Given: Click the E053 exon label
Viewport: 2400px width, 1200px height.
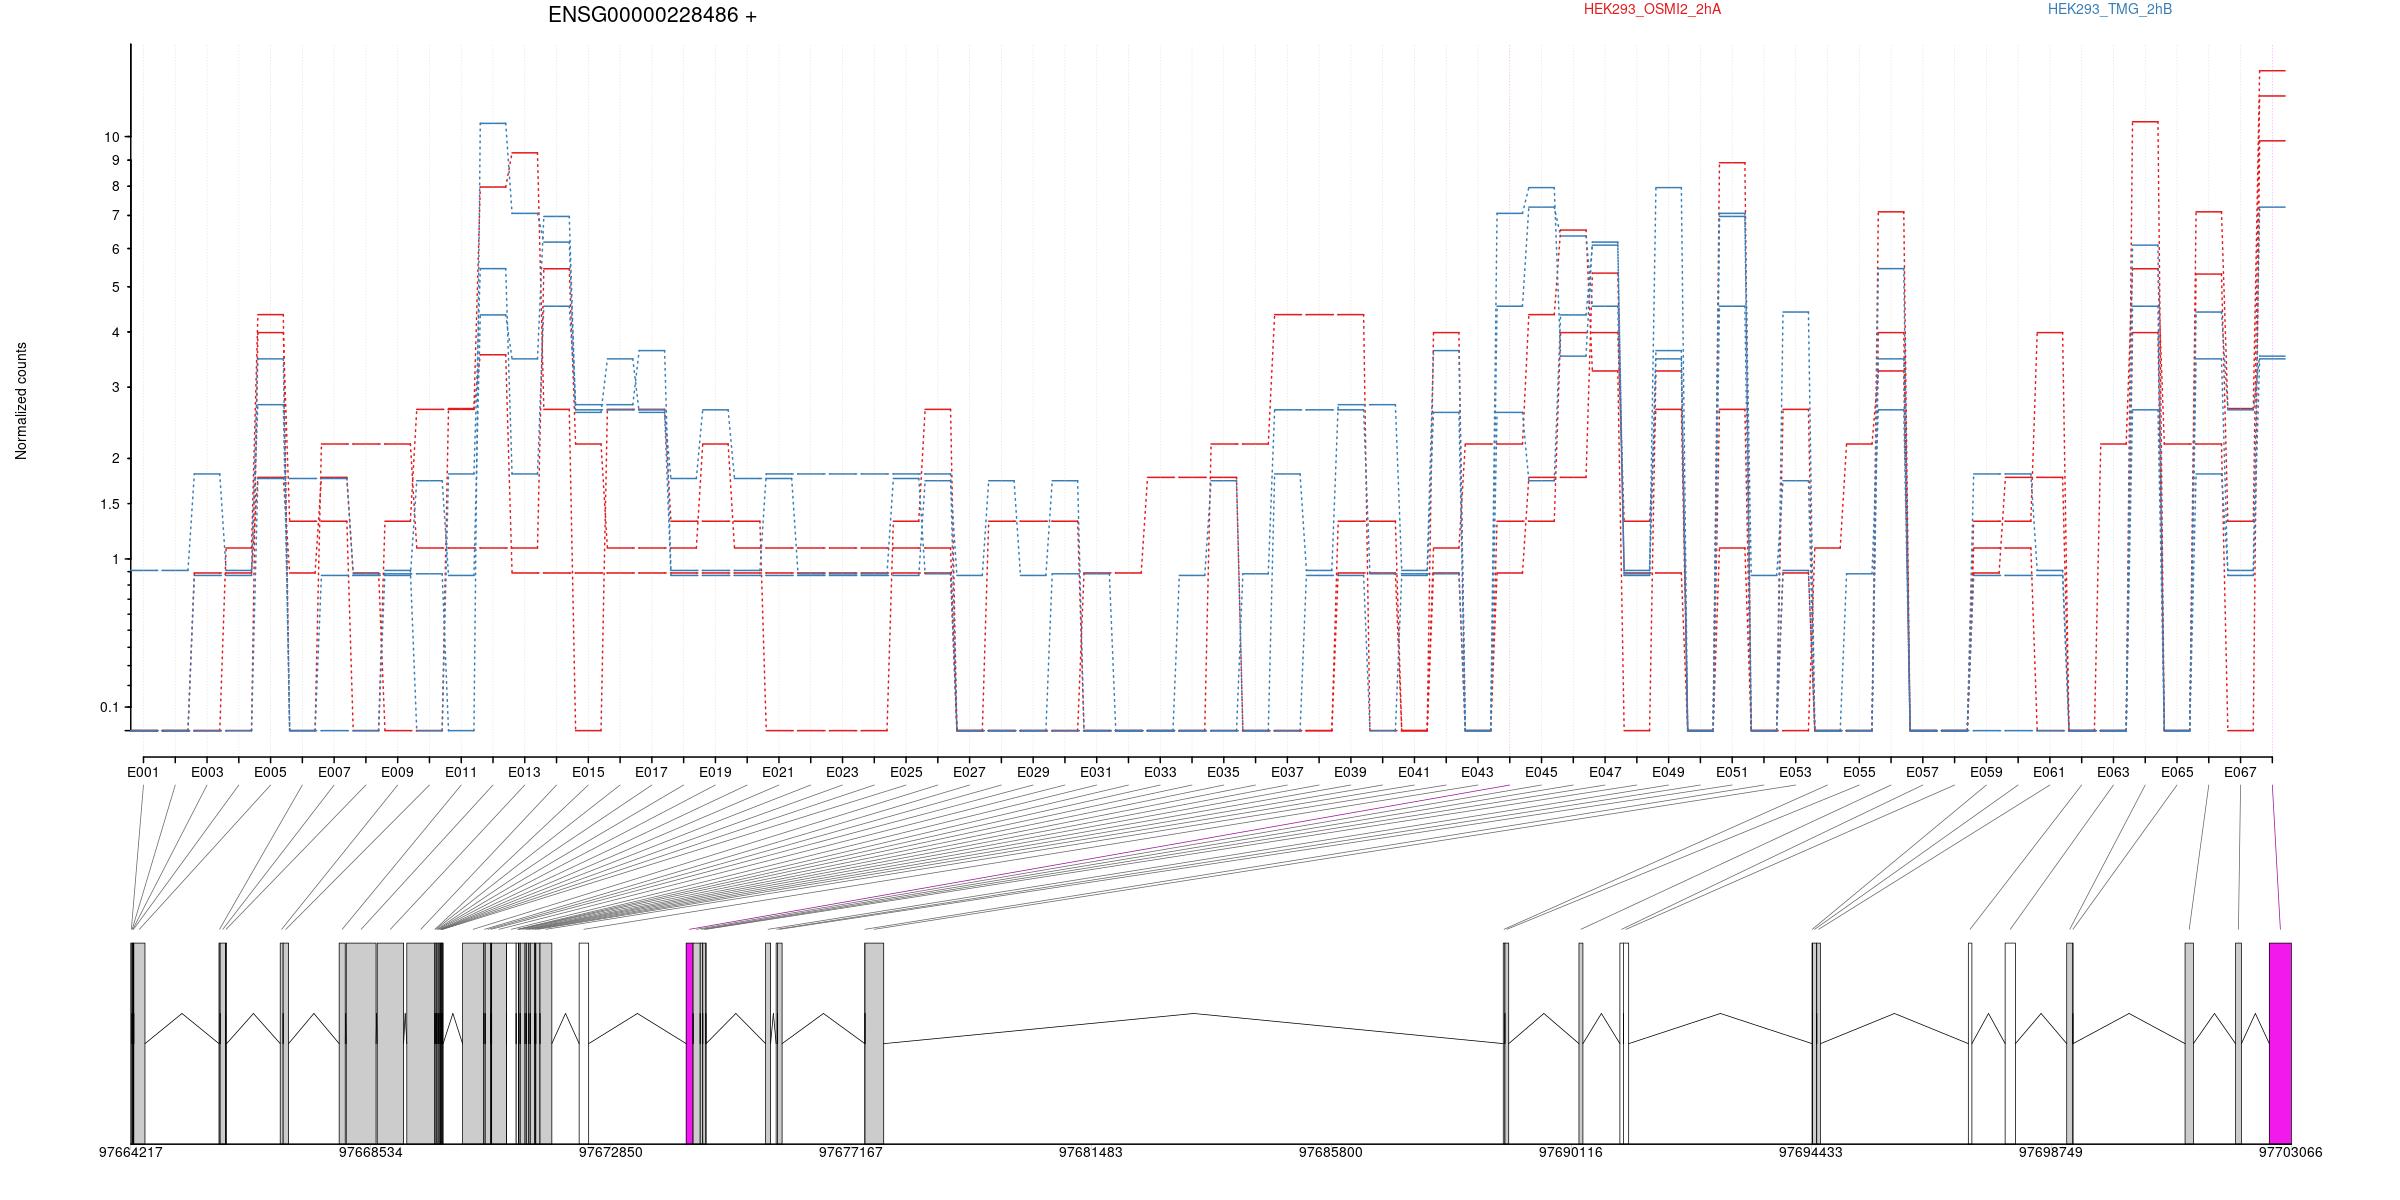Looking at the screenshot, I should pos(1795,773).
